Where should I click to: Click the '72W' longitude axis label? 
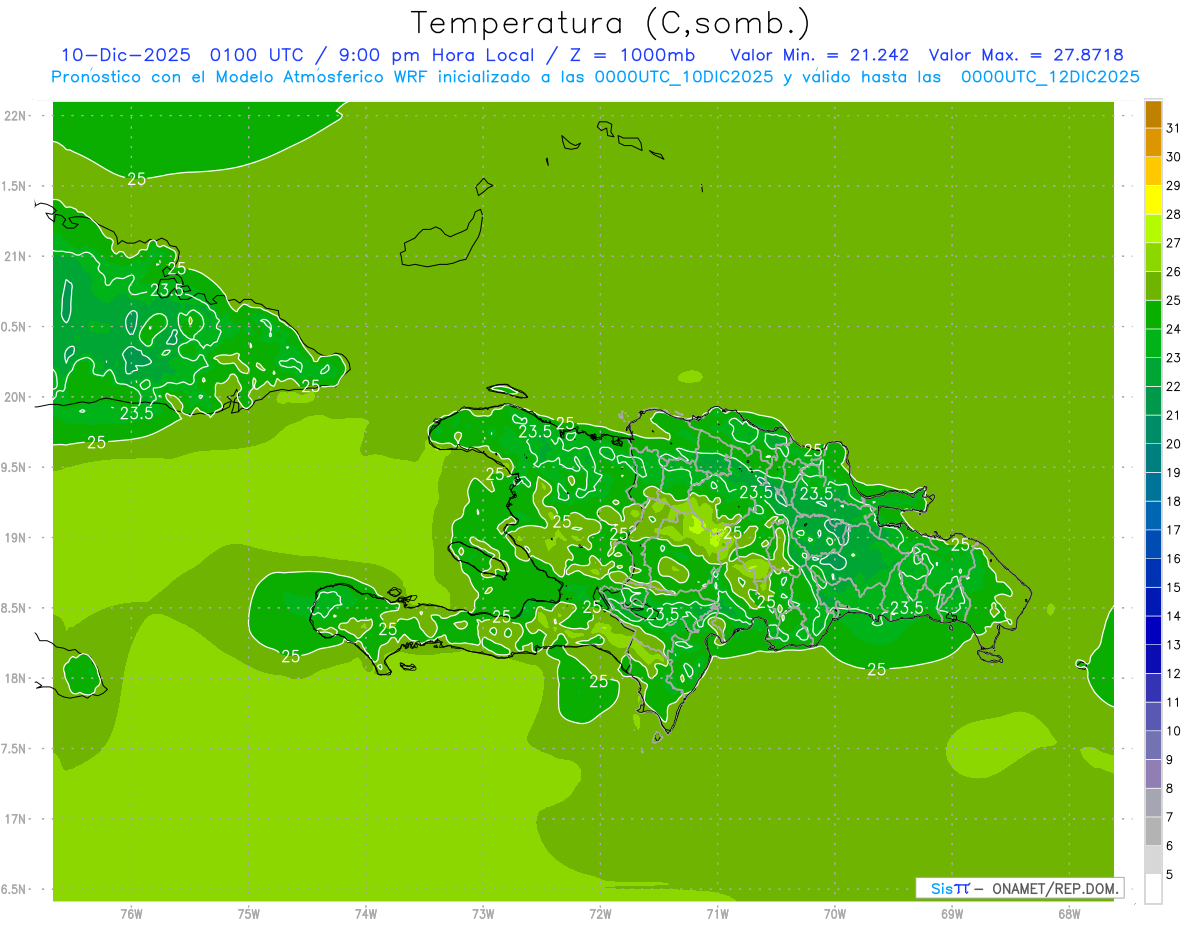coord(600,913)
